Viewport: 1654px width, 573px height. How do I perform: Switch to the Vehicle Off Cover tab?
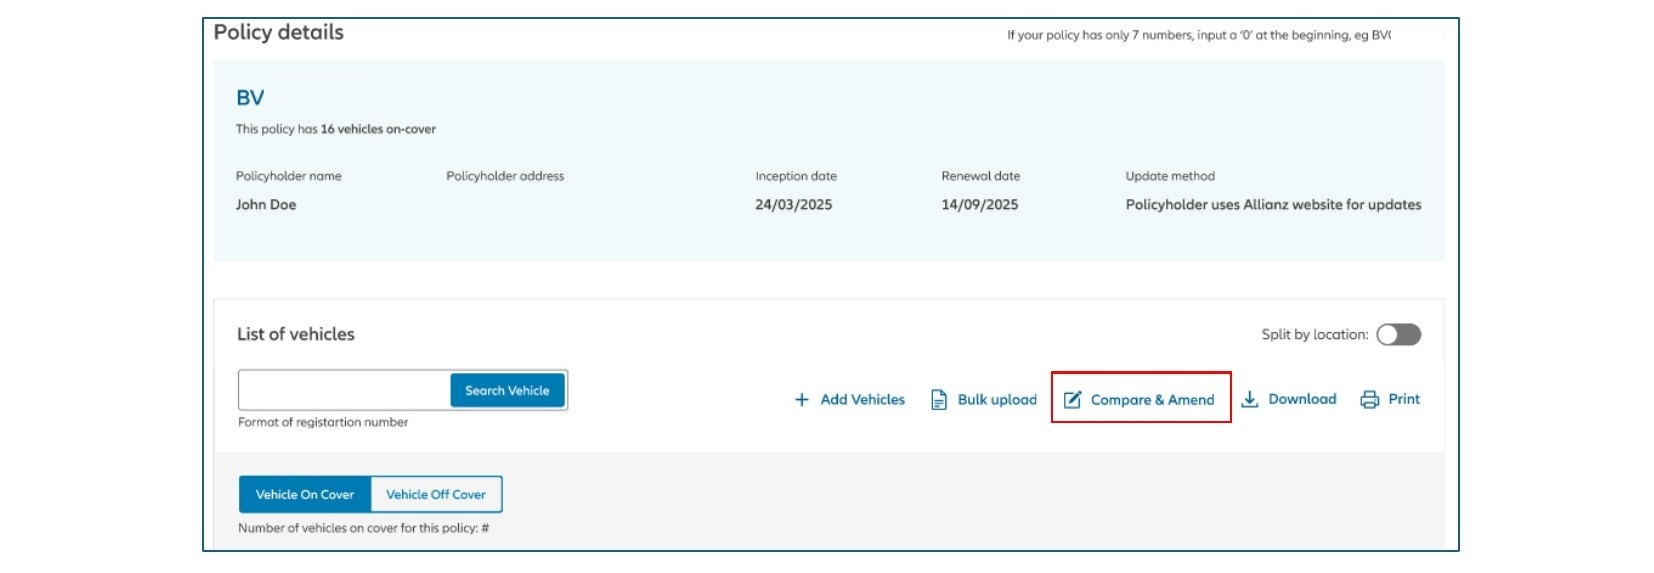pos(436,494)
